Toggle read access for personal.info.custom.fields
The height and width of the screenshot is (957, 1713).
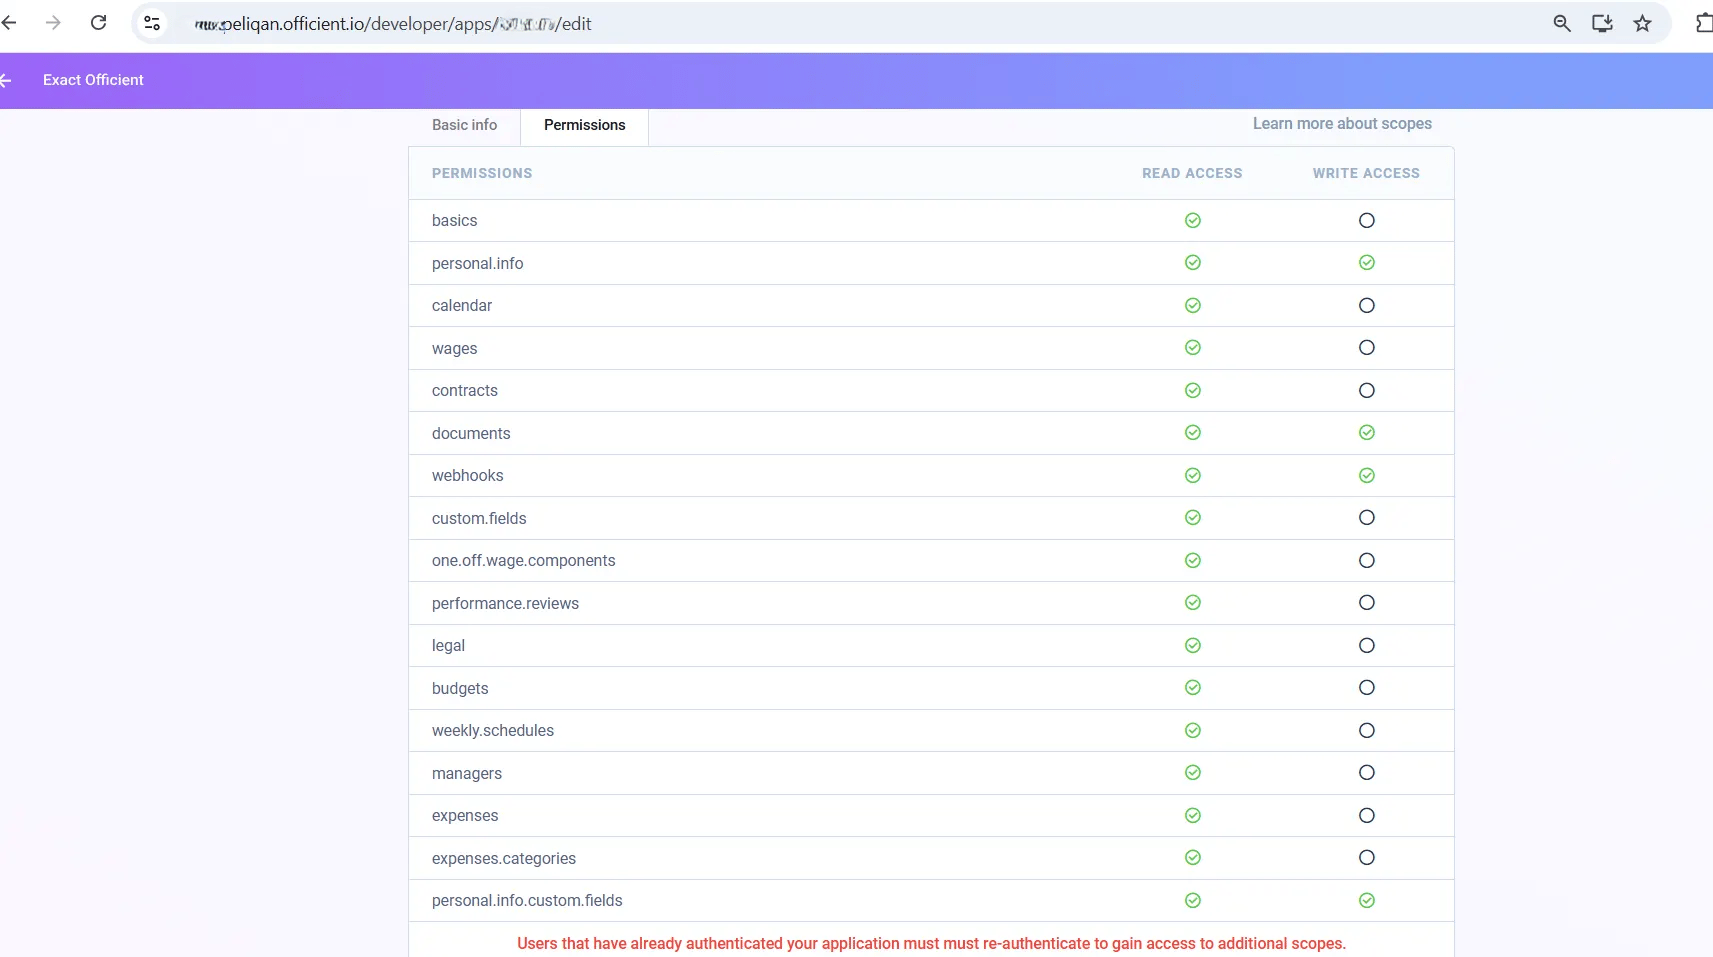(x=1192, y=900)
